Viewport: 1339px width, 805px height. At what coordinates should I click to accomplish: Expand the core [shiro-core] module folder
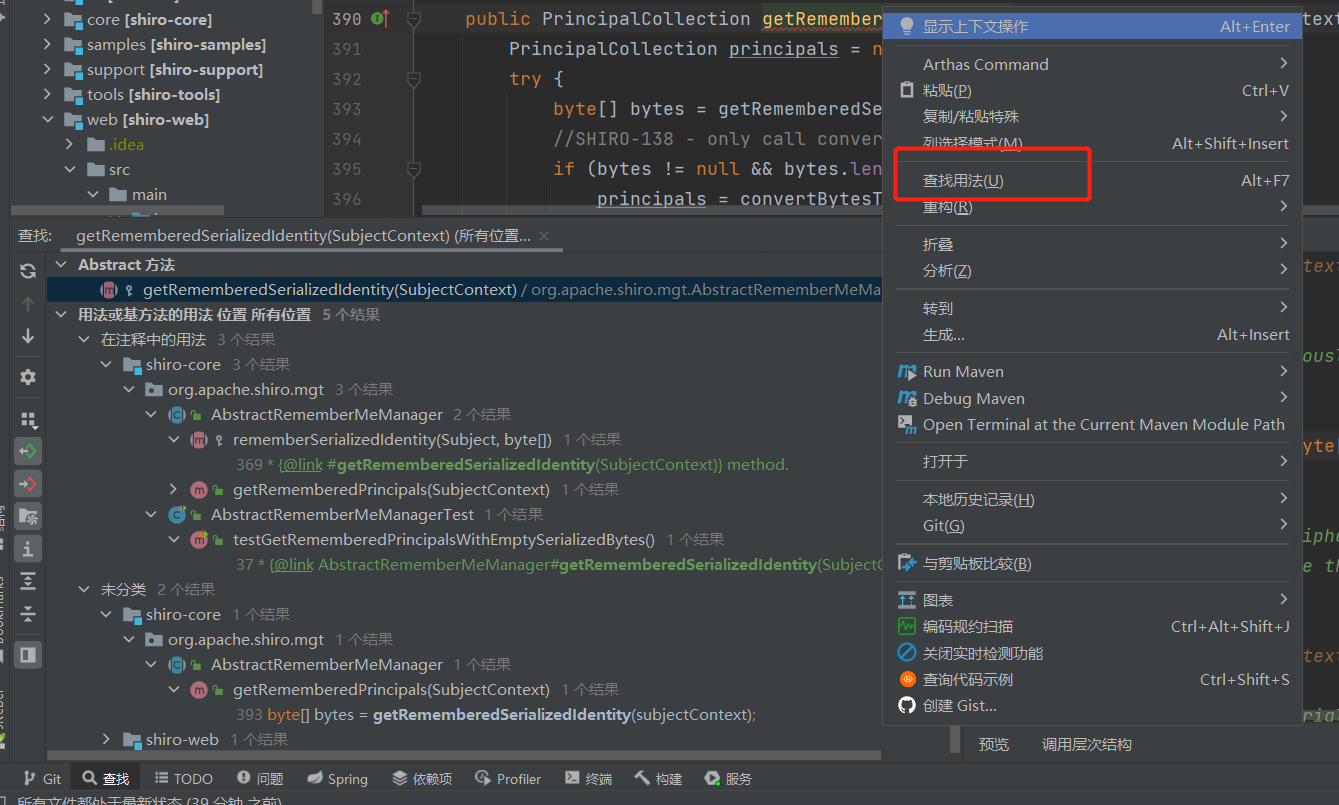47,20
